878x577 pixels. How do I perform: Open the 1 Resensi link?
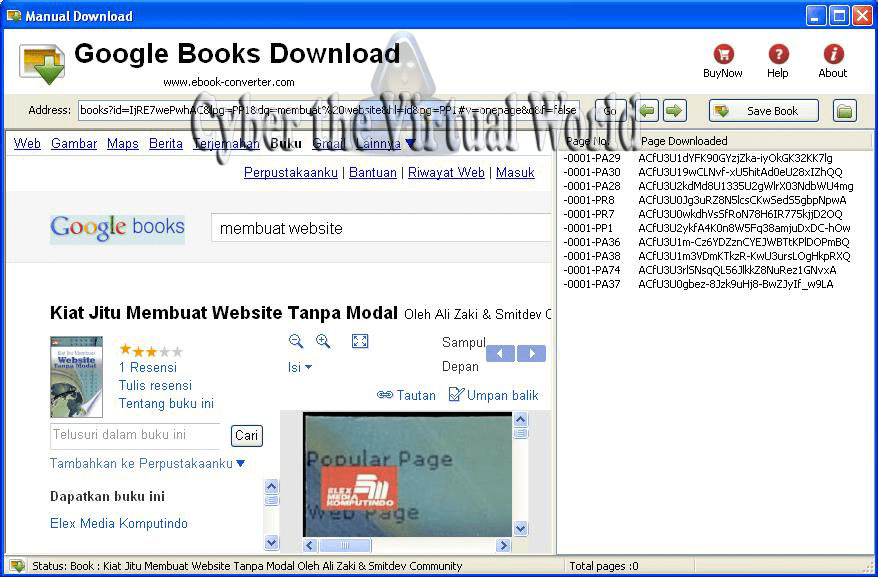(148, 367)
